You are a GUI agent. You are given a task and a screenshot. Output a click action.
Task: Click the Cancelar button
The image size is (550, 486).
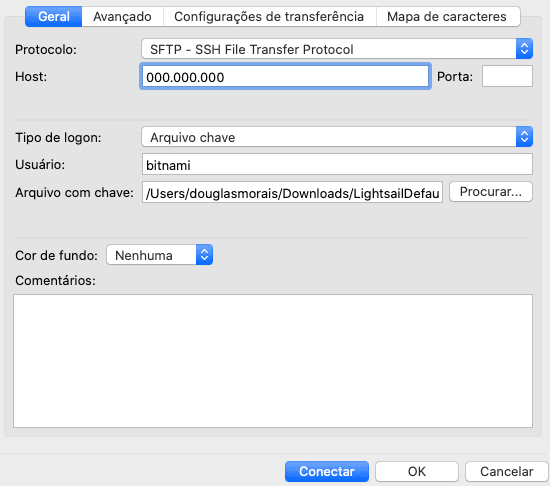(x=507, y=471)
